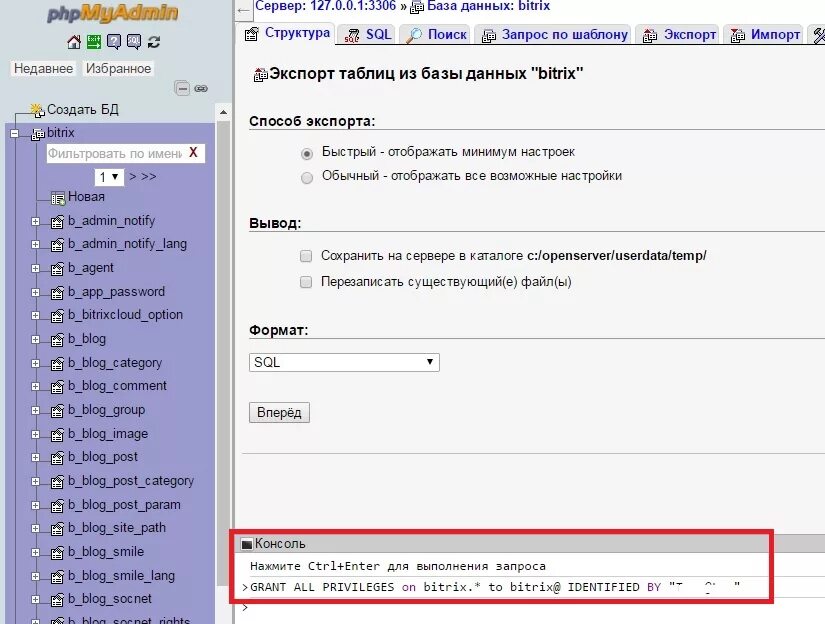This screenshot has width=825, height=624.
Task: Click the green exit/logout icon
Action: coord(94,42)
